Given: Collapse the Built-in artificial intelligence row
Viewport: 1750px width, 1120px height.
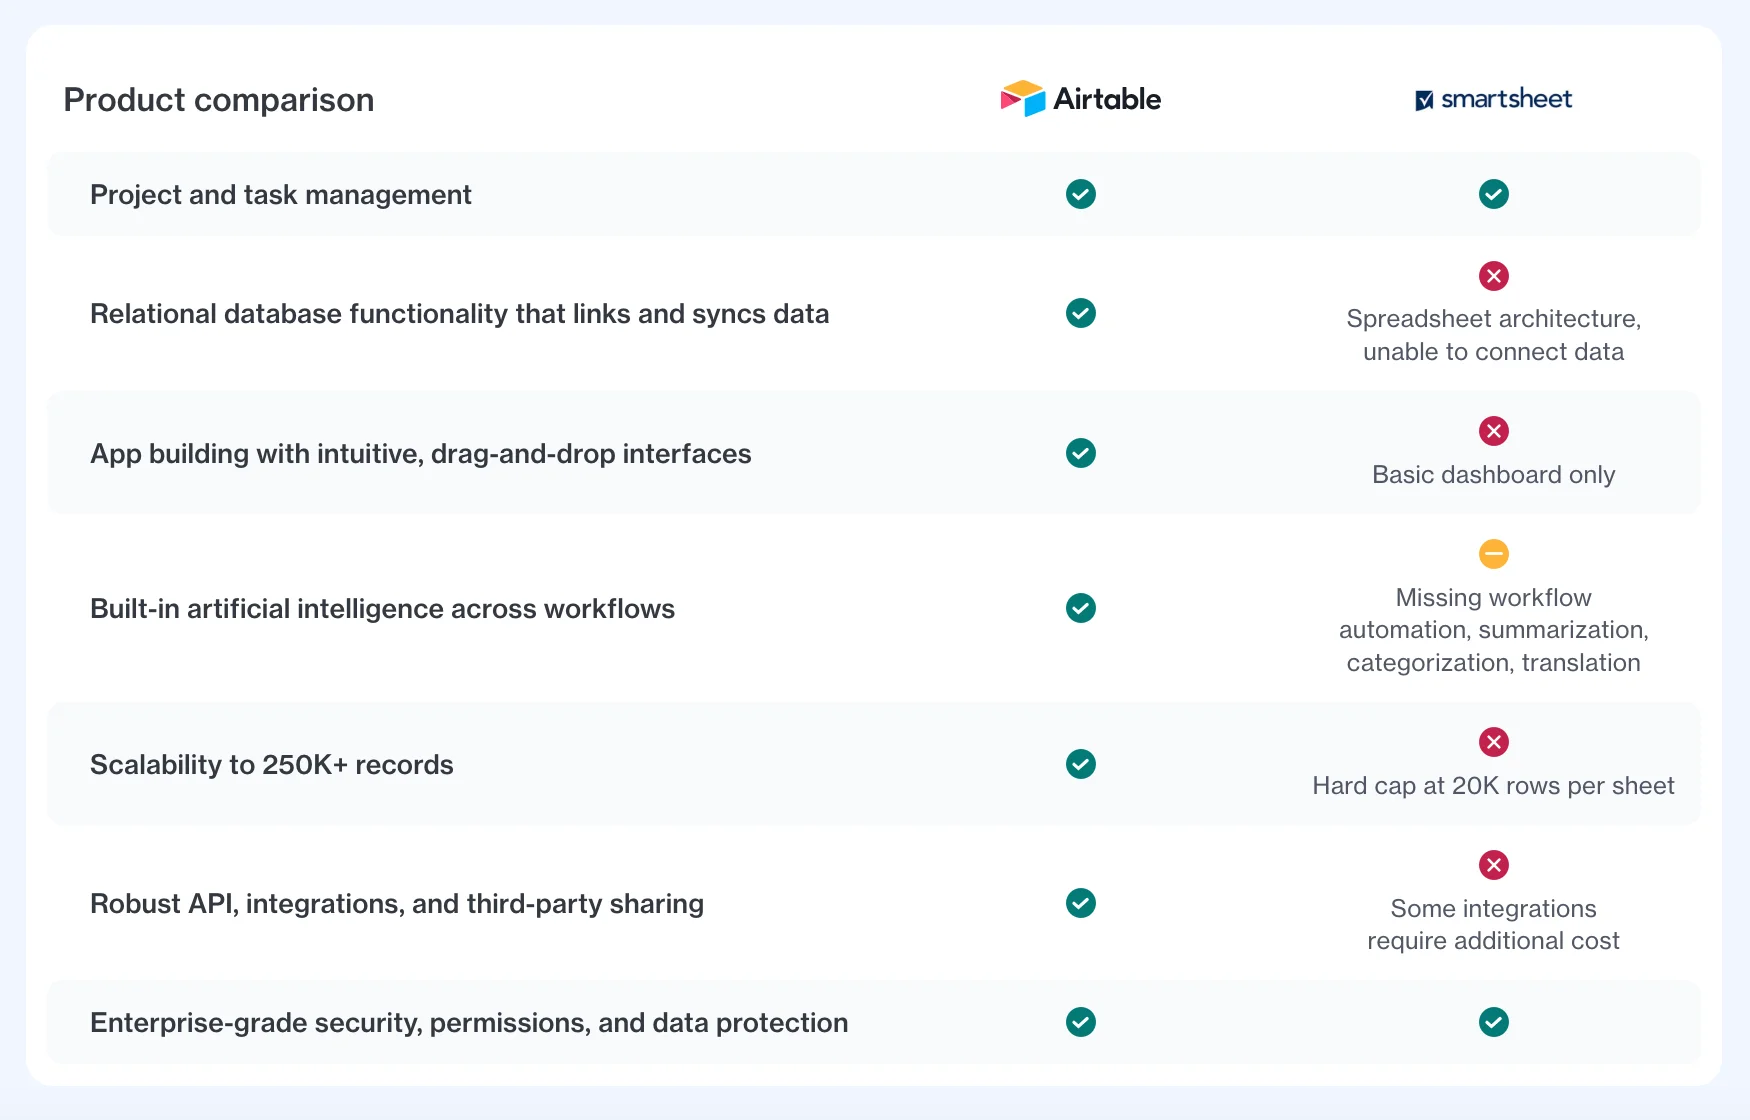Looking at the screenshot, I should (383, 608).
